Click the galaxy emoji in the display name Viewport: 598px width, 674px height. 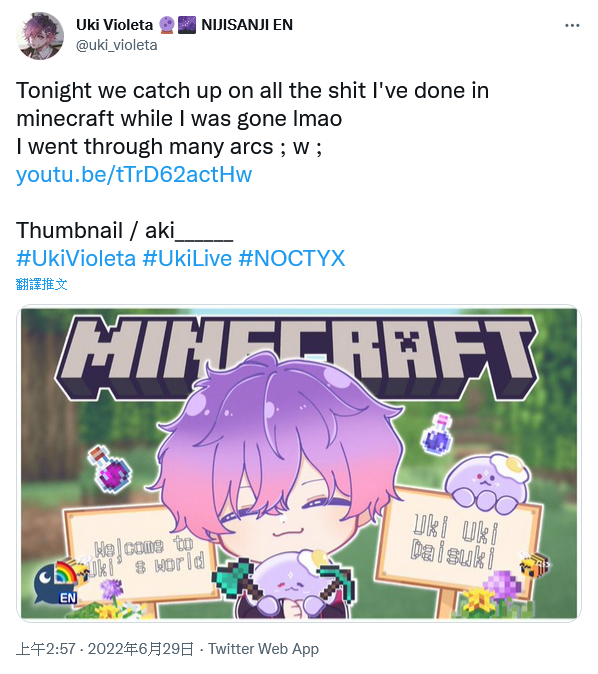(187, 25)
